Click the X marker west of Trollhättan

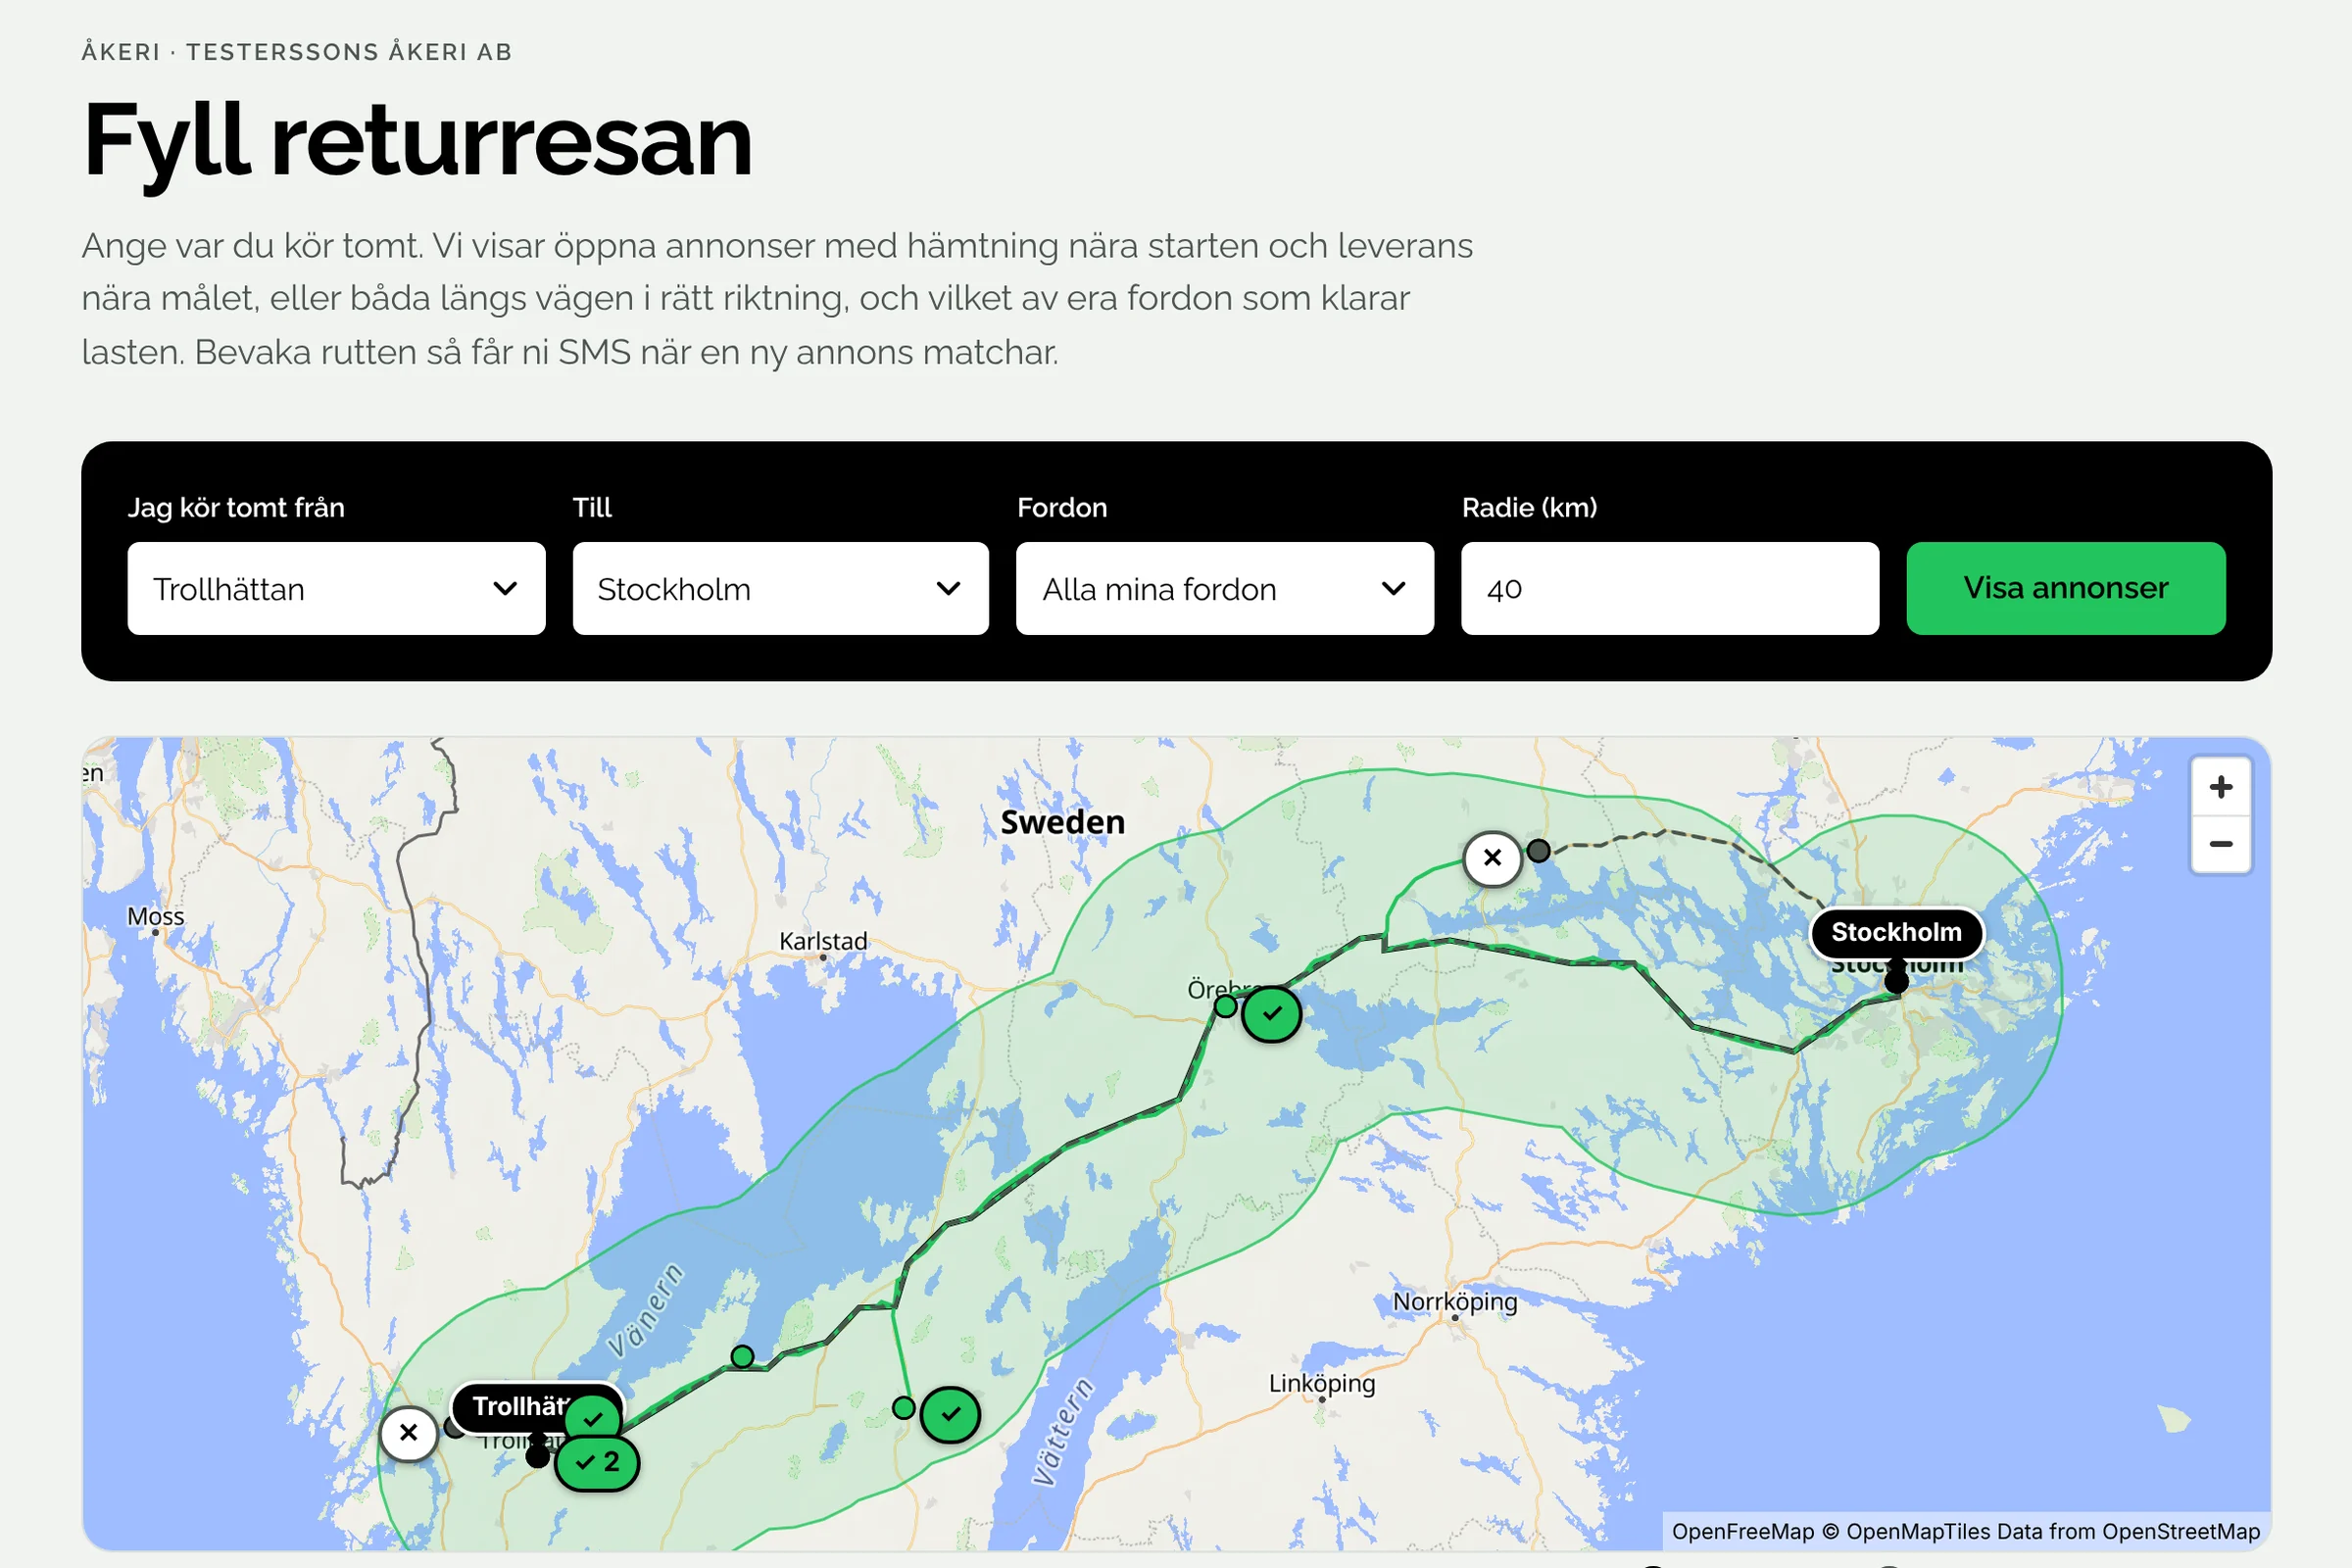point(408,1432)
